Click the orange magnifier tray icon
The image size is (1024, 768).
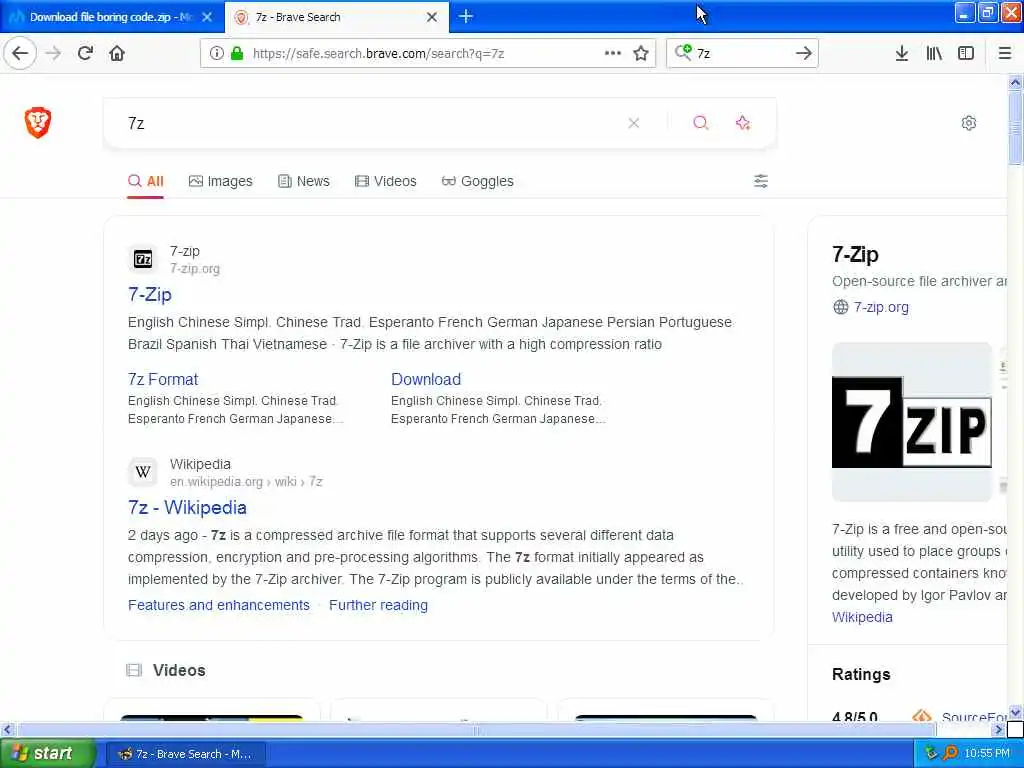coord(950,753)
